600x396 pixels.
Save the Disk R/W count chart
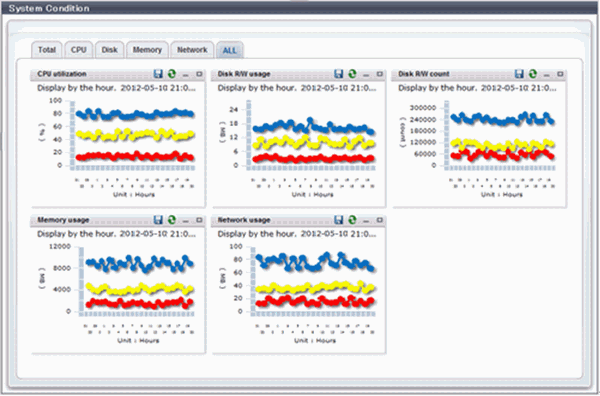pos(519,73)
